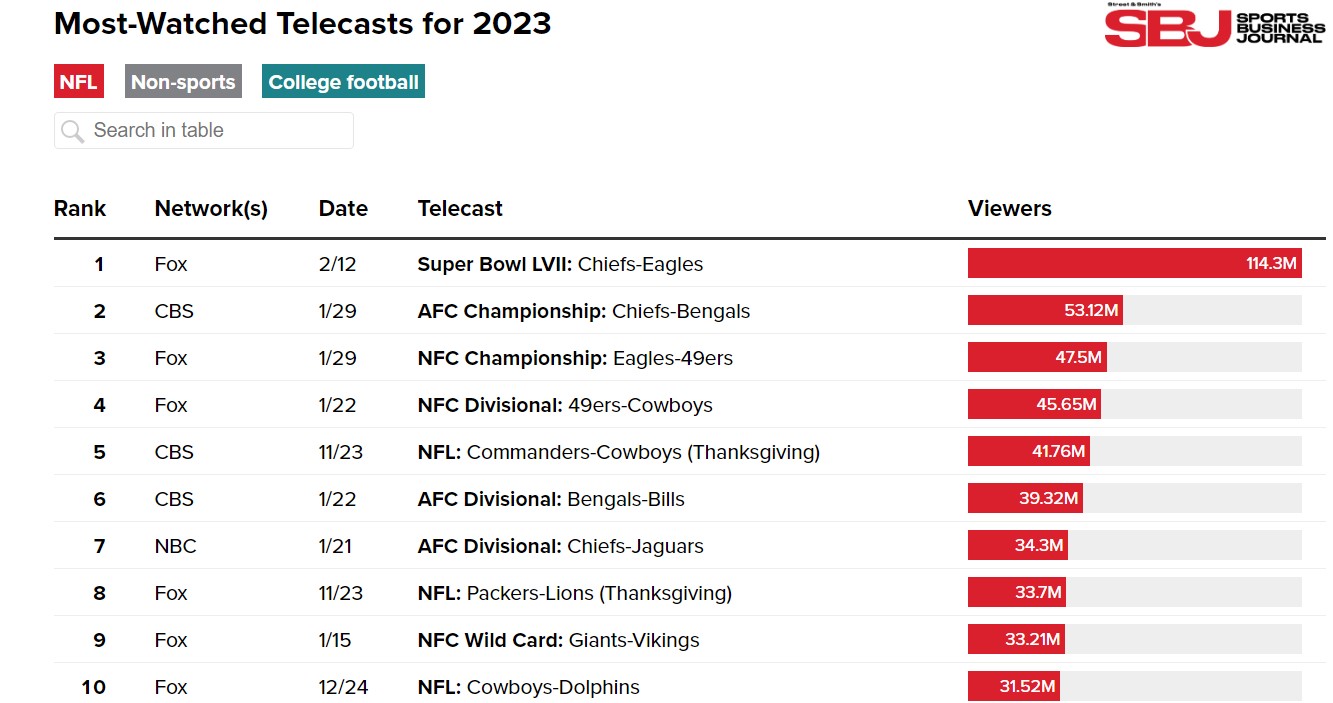The image size is (1333, 703).
Task: Sort by the Viewers column header
Action: point(1009,209)
